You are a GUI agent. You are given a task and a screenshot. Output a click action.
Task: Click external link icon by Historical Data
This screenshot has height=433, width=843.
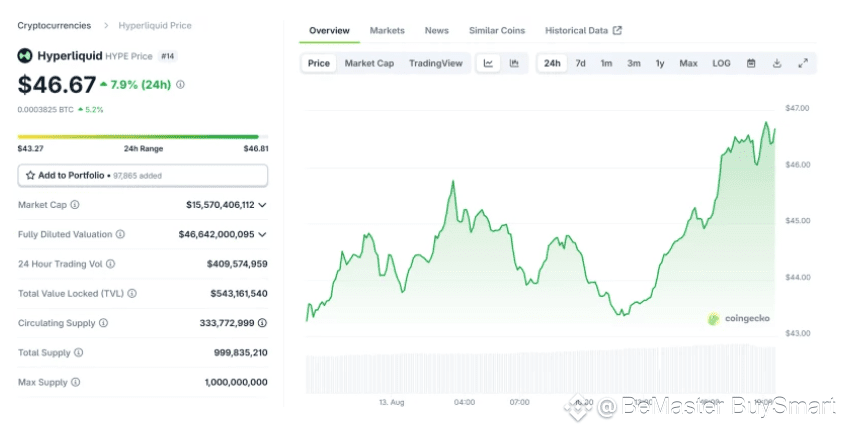coord(617,31)
